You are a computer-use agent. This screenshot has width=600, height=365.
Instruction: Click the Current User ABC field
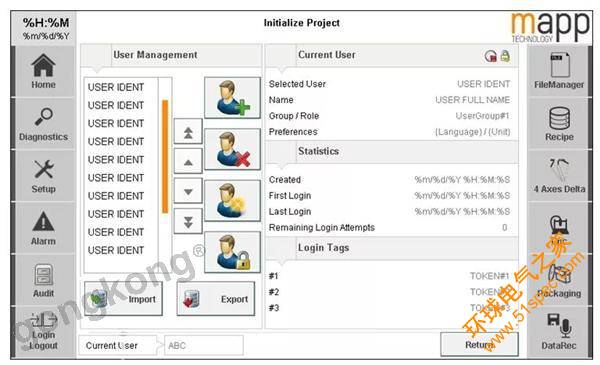click(x=204, y=345)
